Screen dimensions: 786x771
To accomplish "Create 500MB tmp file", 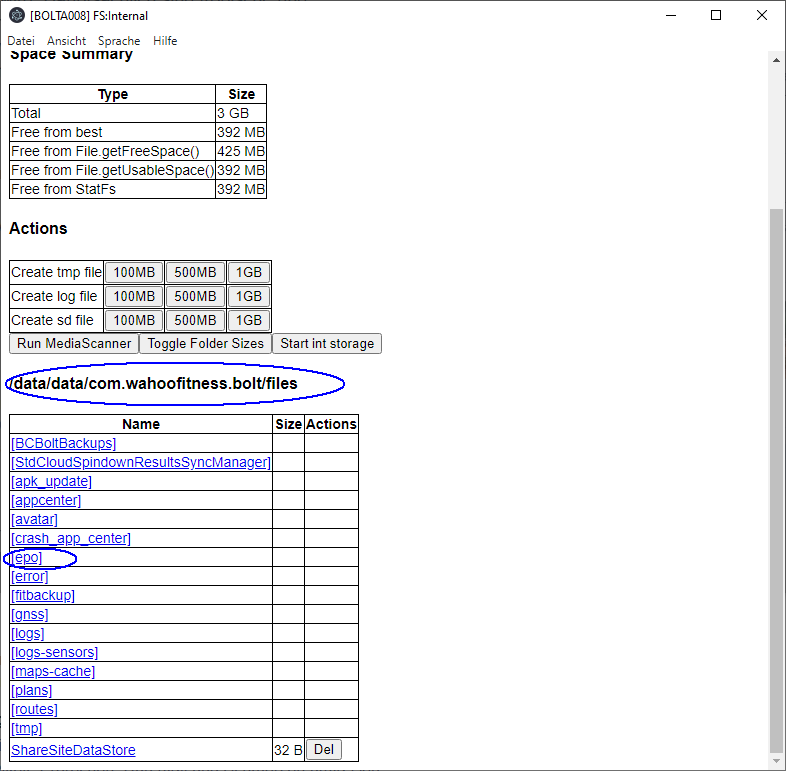I will pyautogui.click(x=195, y=272).
